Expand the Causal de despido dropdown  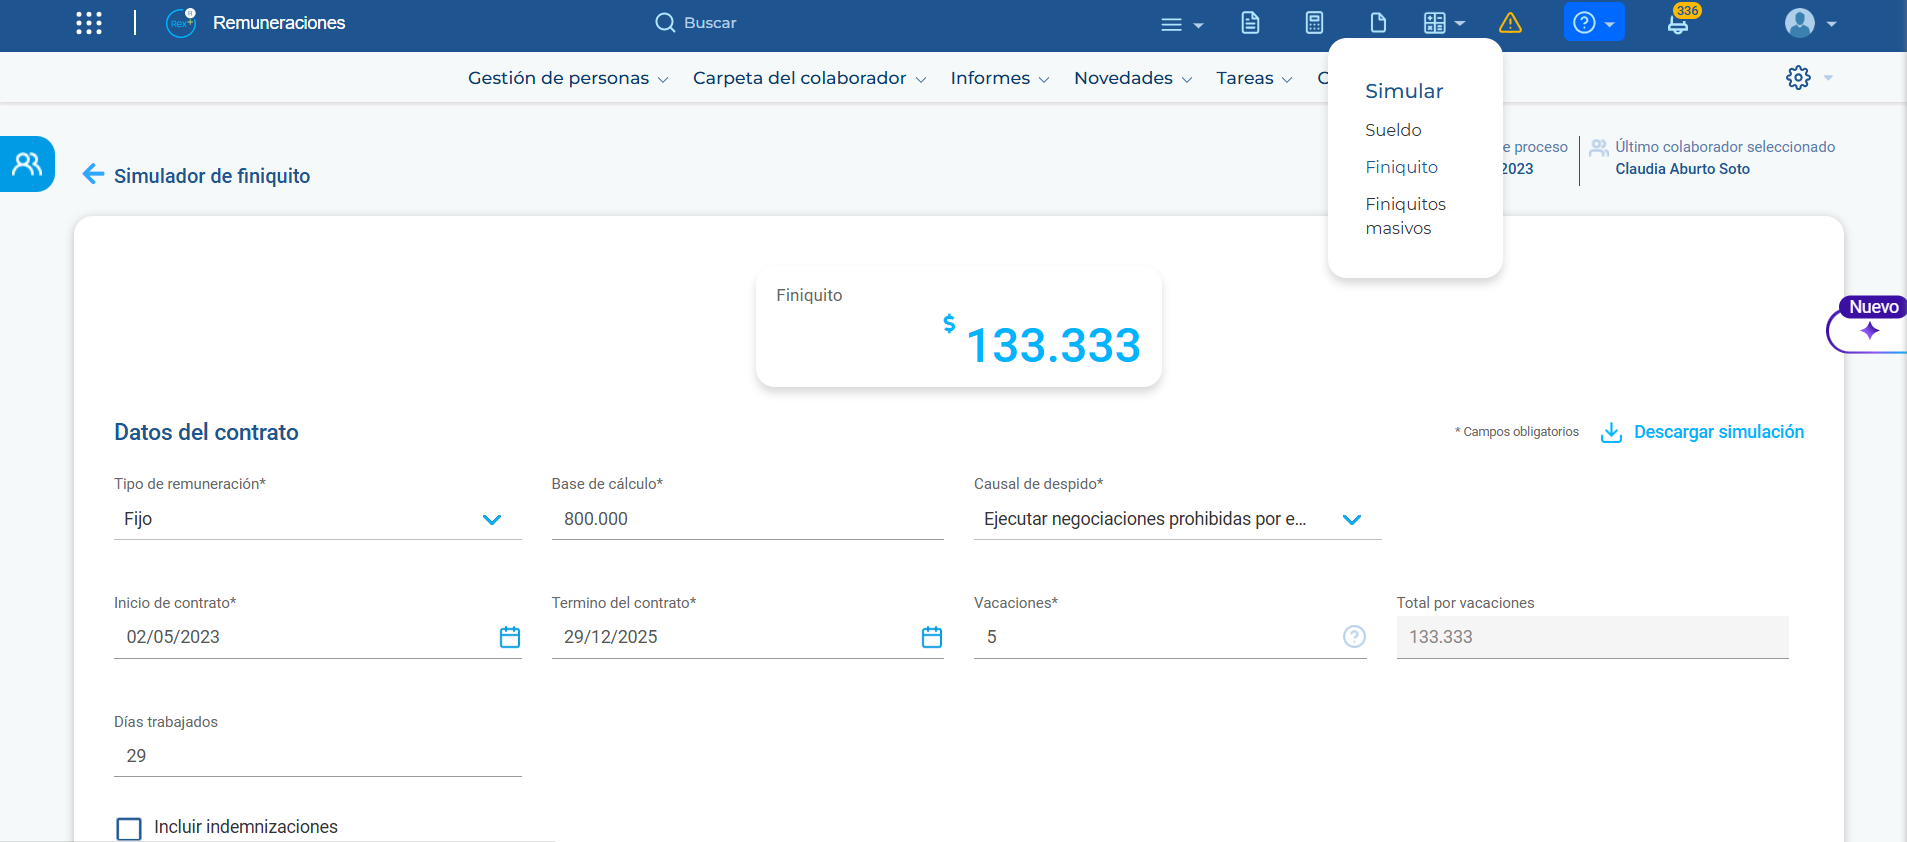1352,520
